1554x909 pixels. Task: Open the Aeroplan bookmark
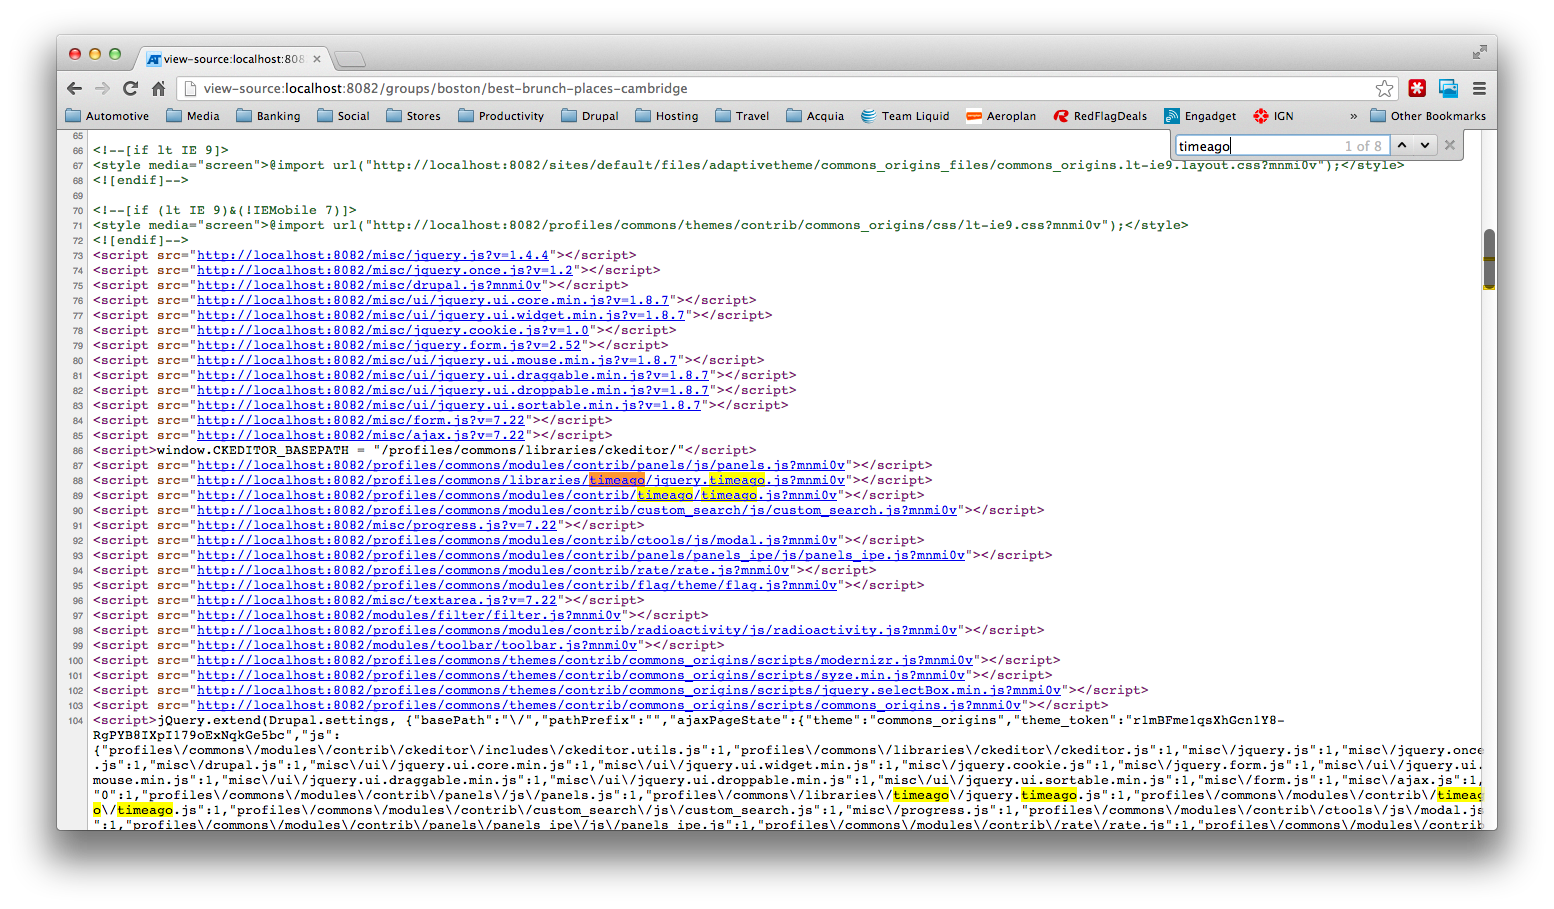point(1001,116)
